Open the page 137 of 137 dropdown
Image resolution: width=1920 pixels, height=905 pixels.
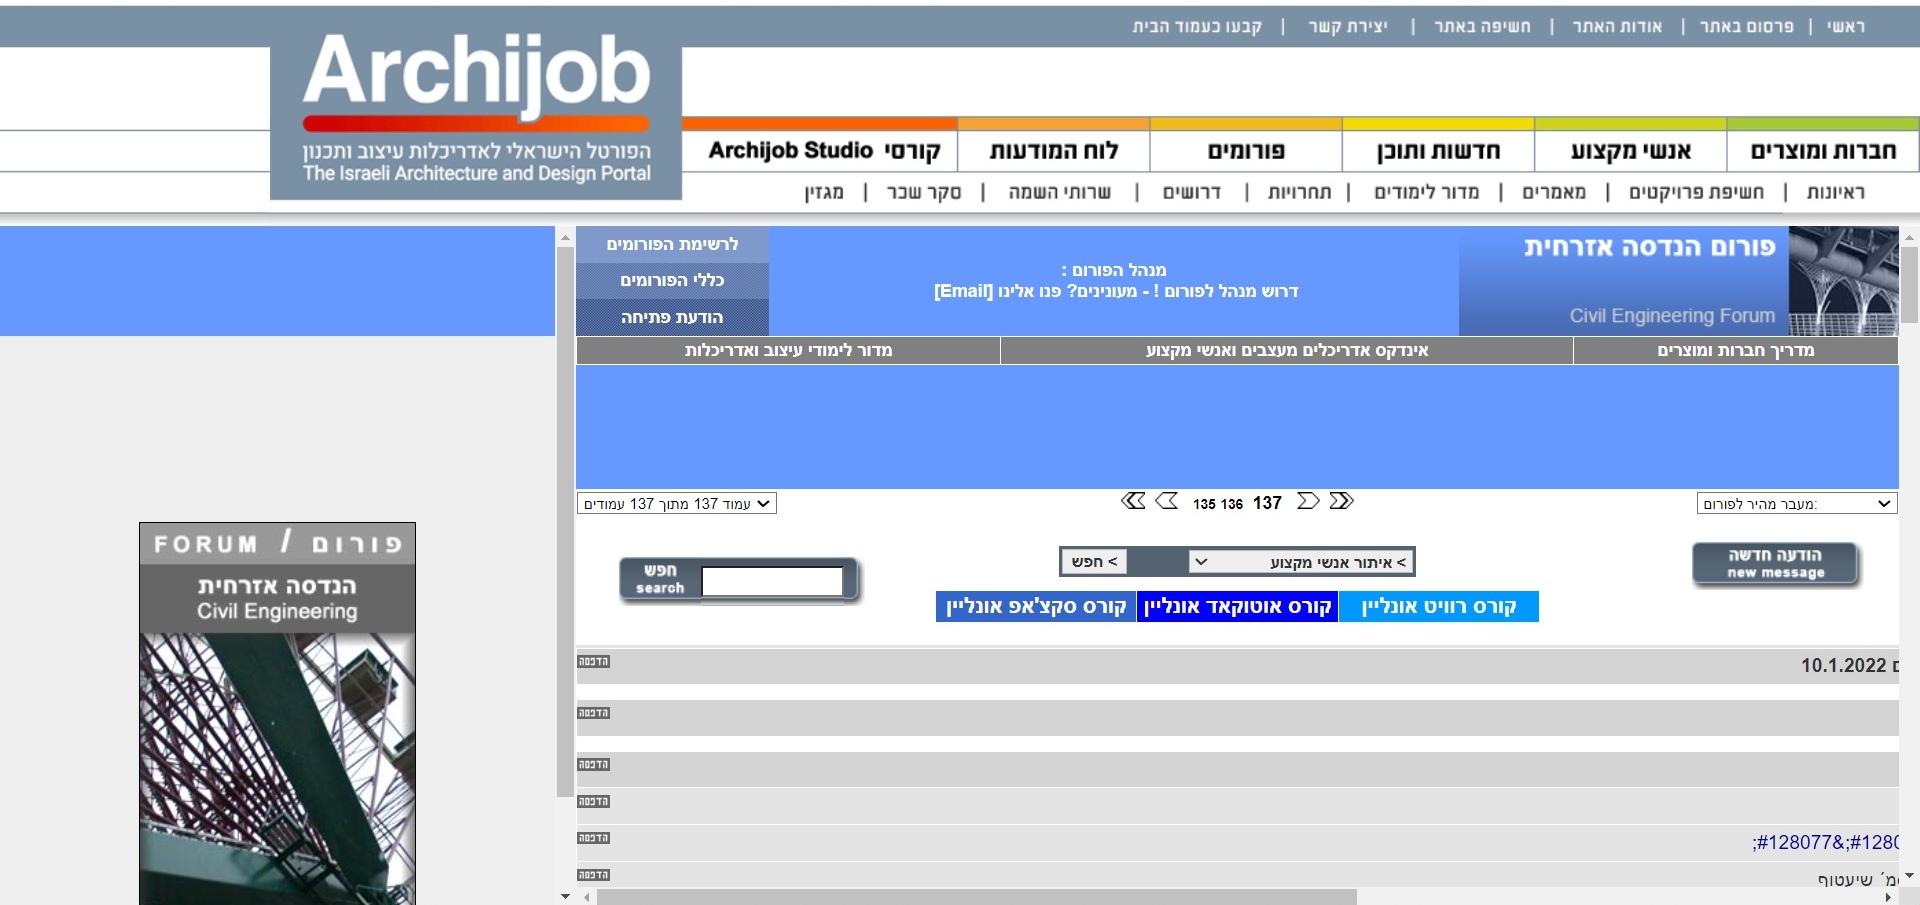click(677, 504)
